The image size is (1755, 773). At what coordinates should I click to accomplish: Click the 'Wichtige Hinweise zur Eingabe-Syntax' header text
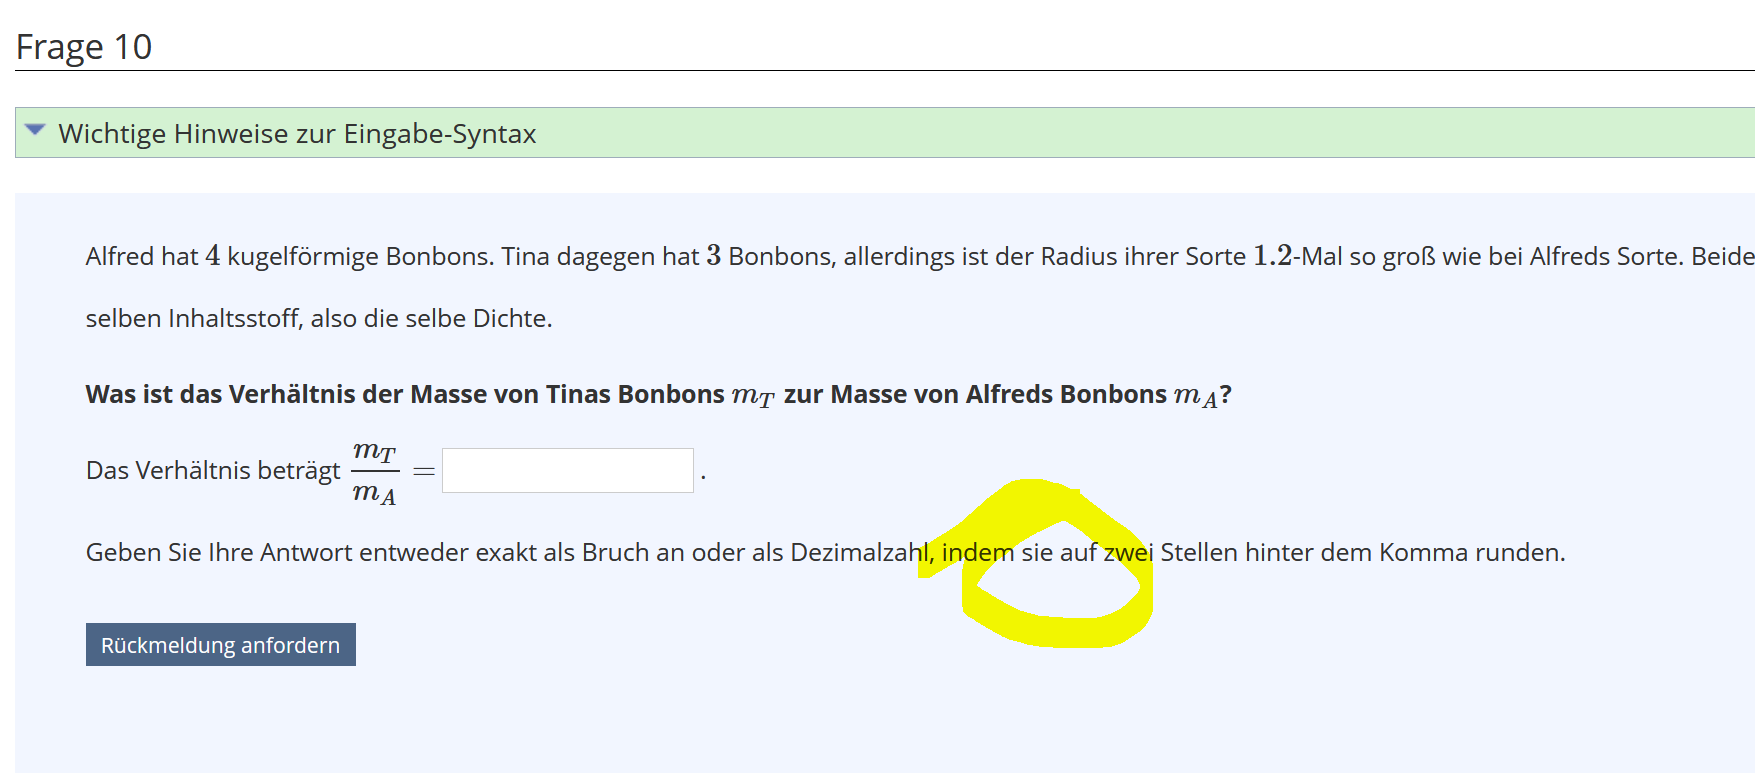[x=297, y=134]
